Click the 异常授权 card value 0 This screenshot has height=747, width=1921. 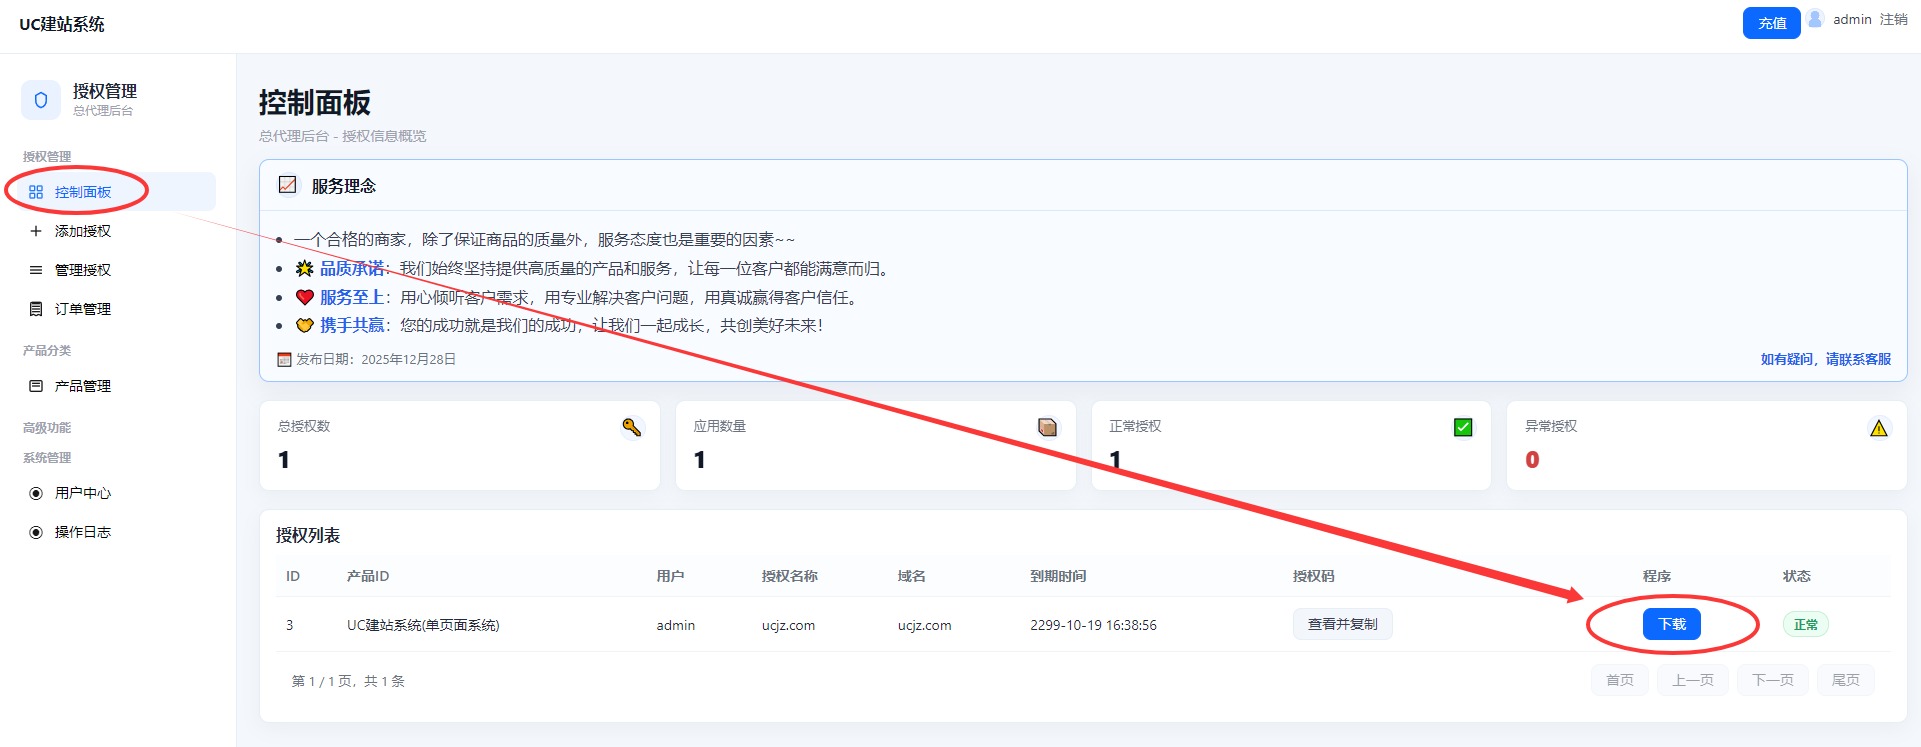pos(1532,460)
